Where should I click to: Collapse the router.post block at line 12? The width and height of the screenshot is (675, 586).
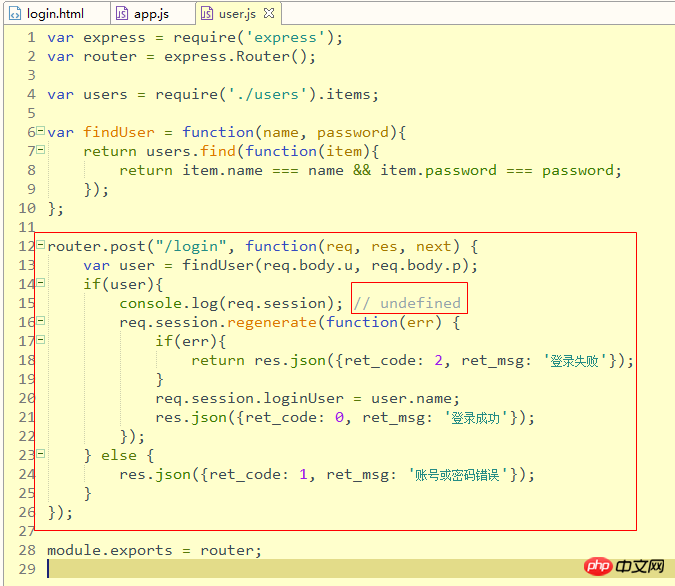(40, 245)
